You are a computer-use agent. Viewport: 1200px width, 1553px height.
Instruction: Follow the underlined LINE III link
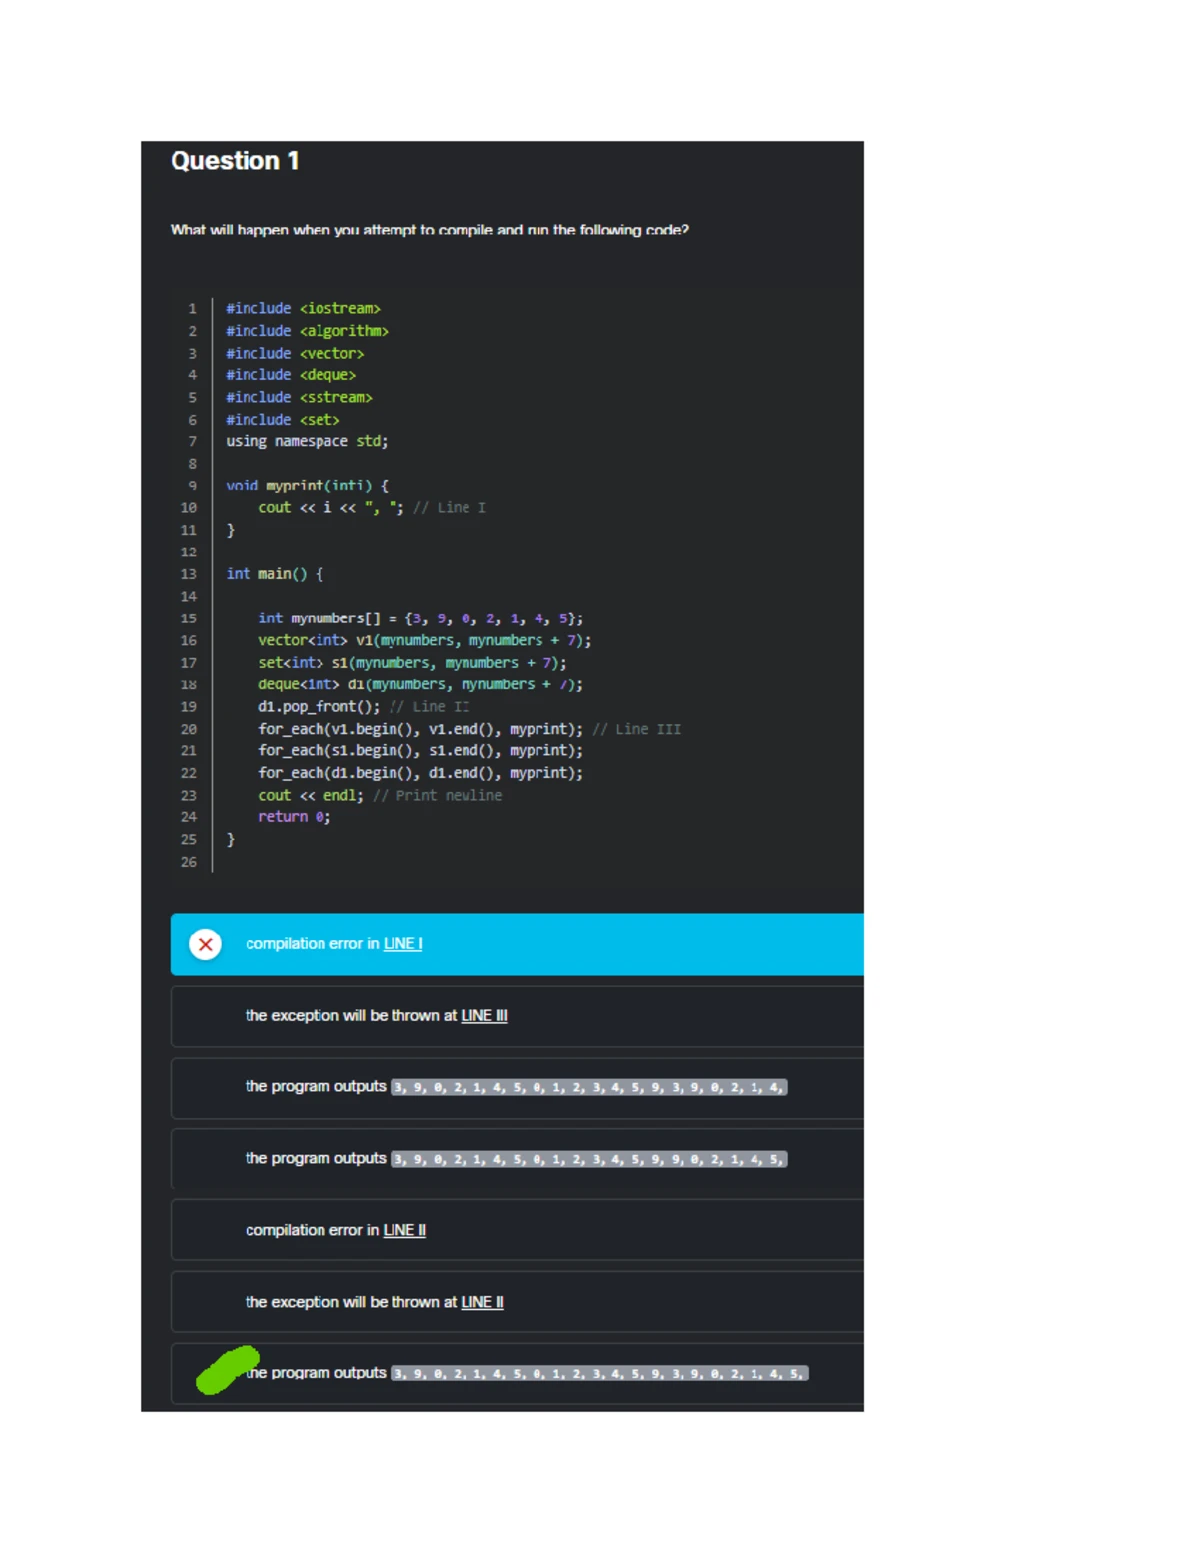coord(484,1016)
